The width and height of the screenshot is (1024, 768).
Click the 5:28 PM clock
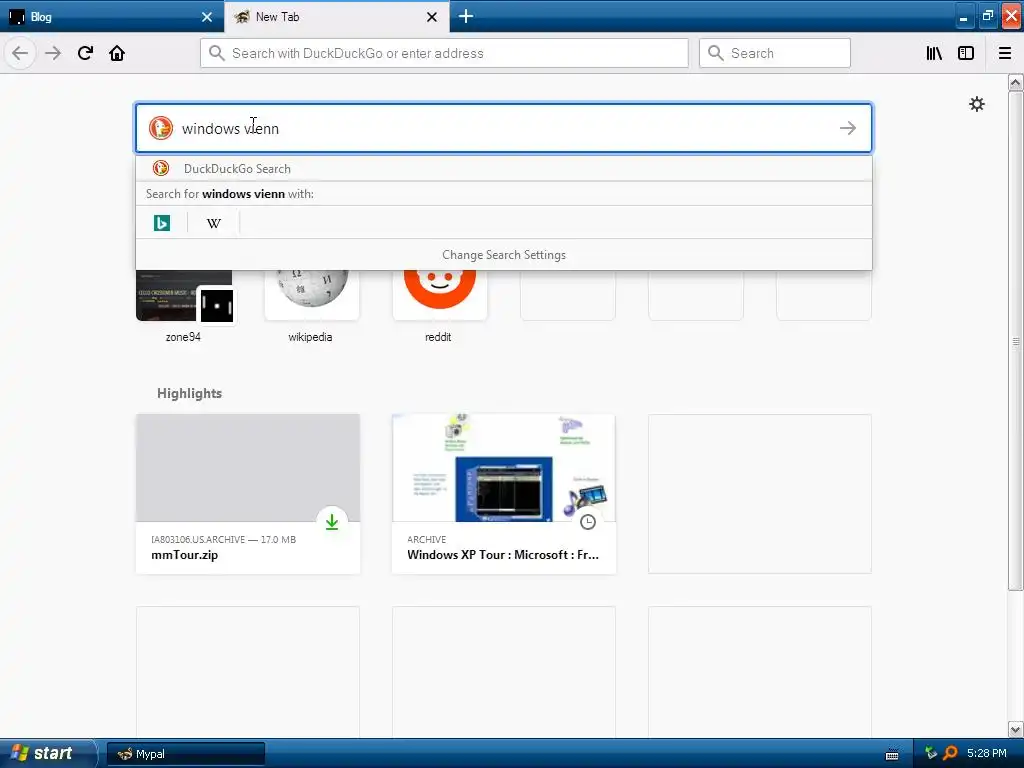coord(987,753)
